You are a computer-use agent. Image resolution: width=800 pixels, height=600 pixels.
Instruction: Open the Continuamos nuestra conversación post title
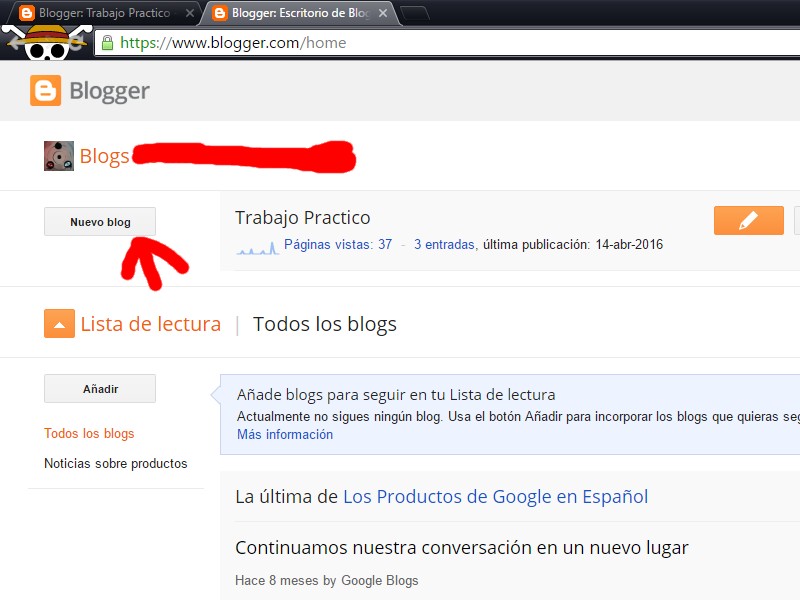click(462, 547)
